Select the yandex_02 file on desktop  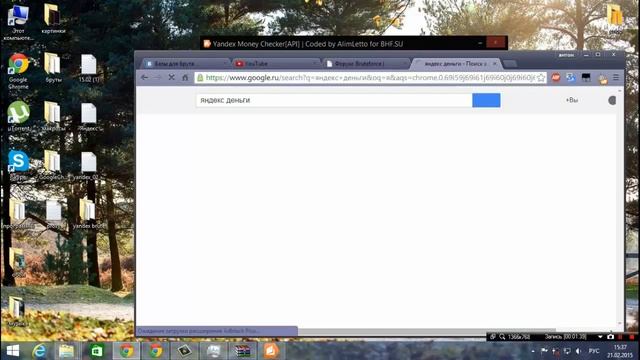coord(88,166)
